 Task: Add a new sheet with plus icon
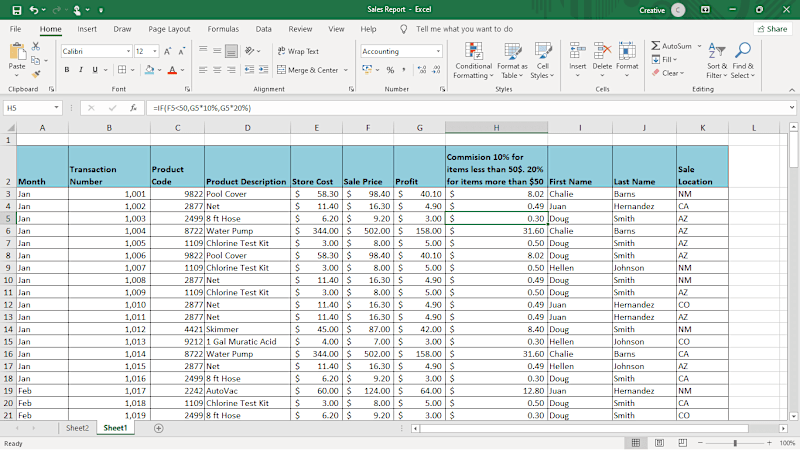pyautogui.click(x=159, y=428)
